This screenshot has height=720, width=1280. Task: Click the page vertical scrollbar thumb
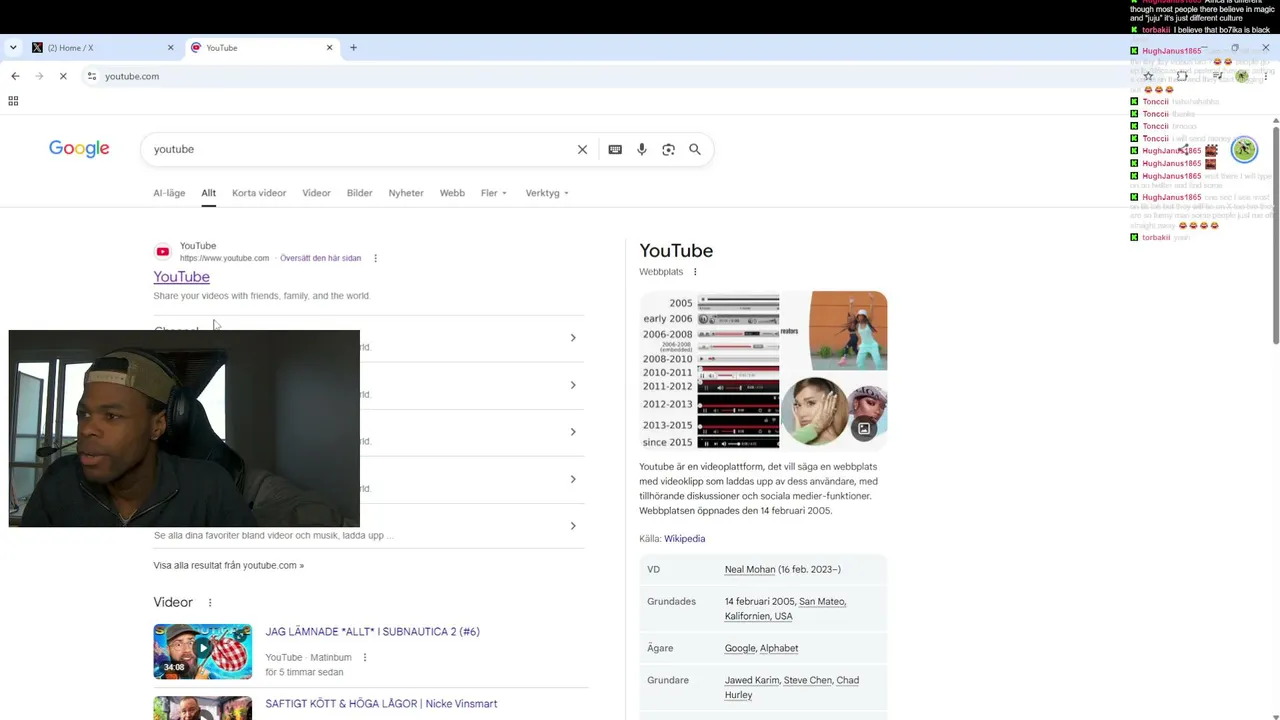(x=1275, y=235)
